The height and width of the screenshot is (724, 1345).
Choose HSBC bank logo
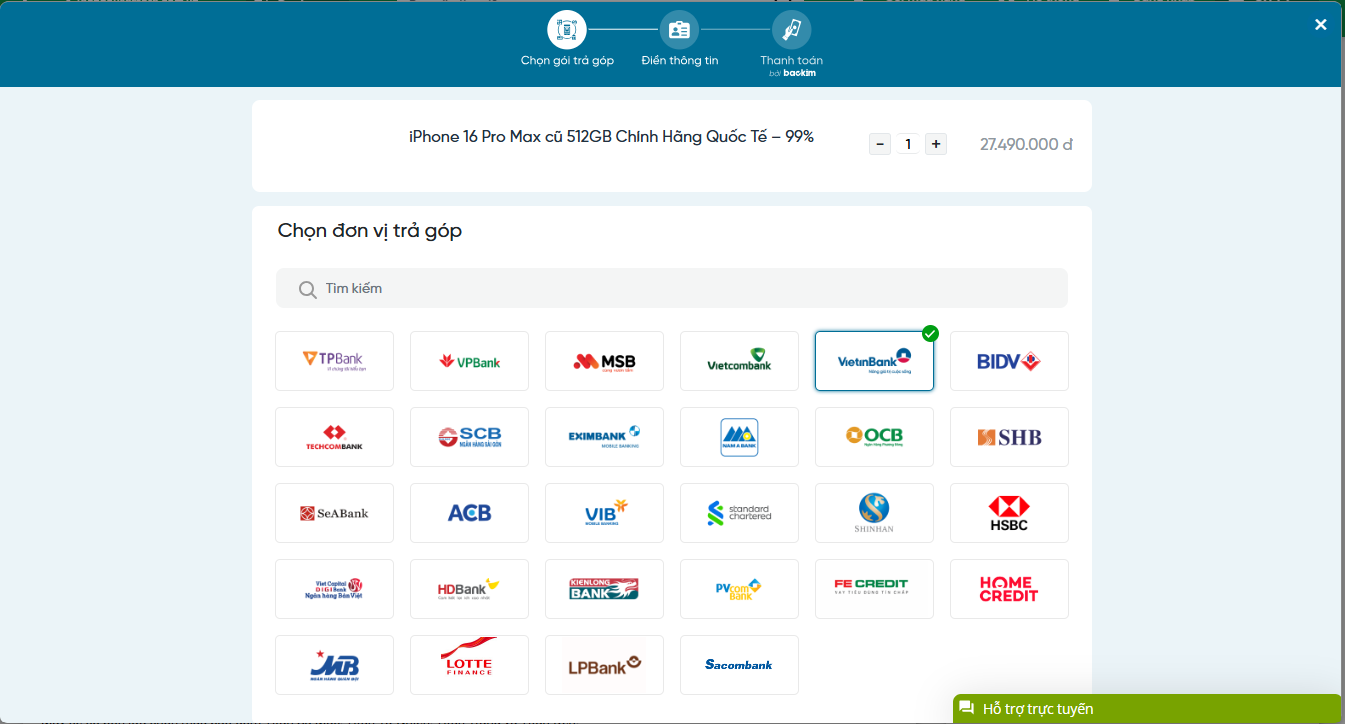click(x=1009, y=513)
